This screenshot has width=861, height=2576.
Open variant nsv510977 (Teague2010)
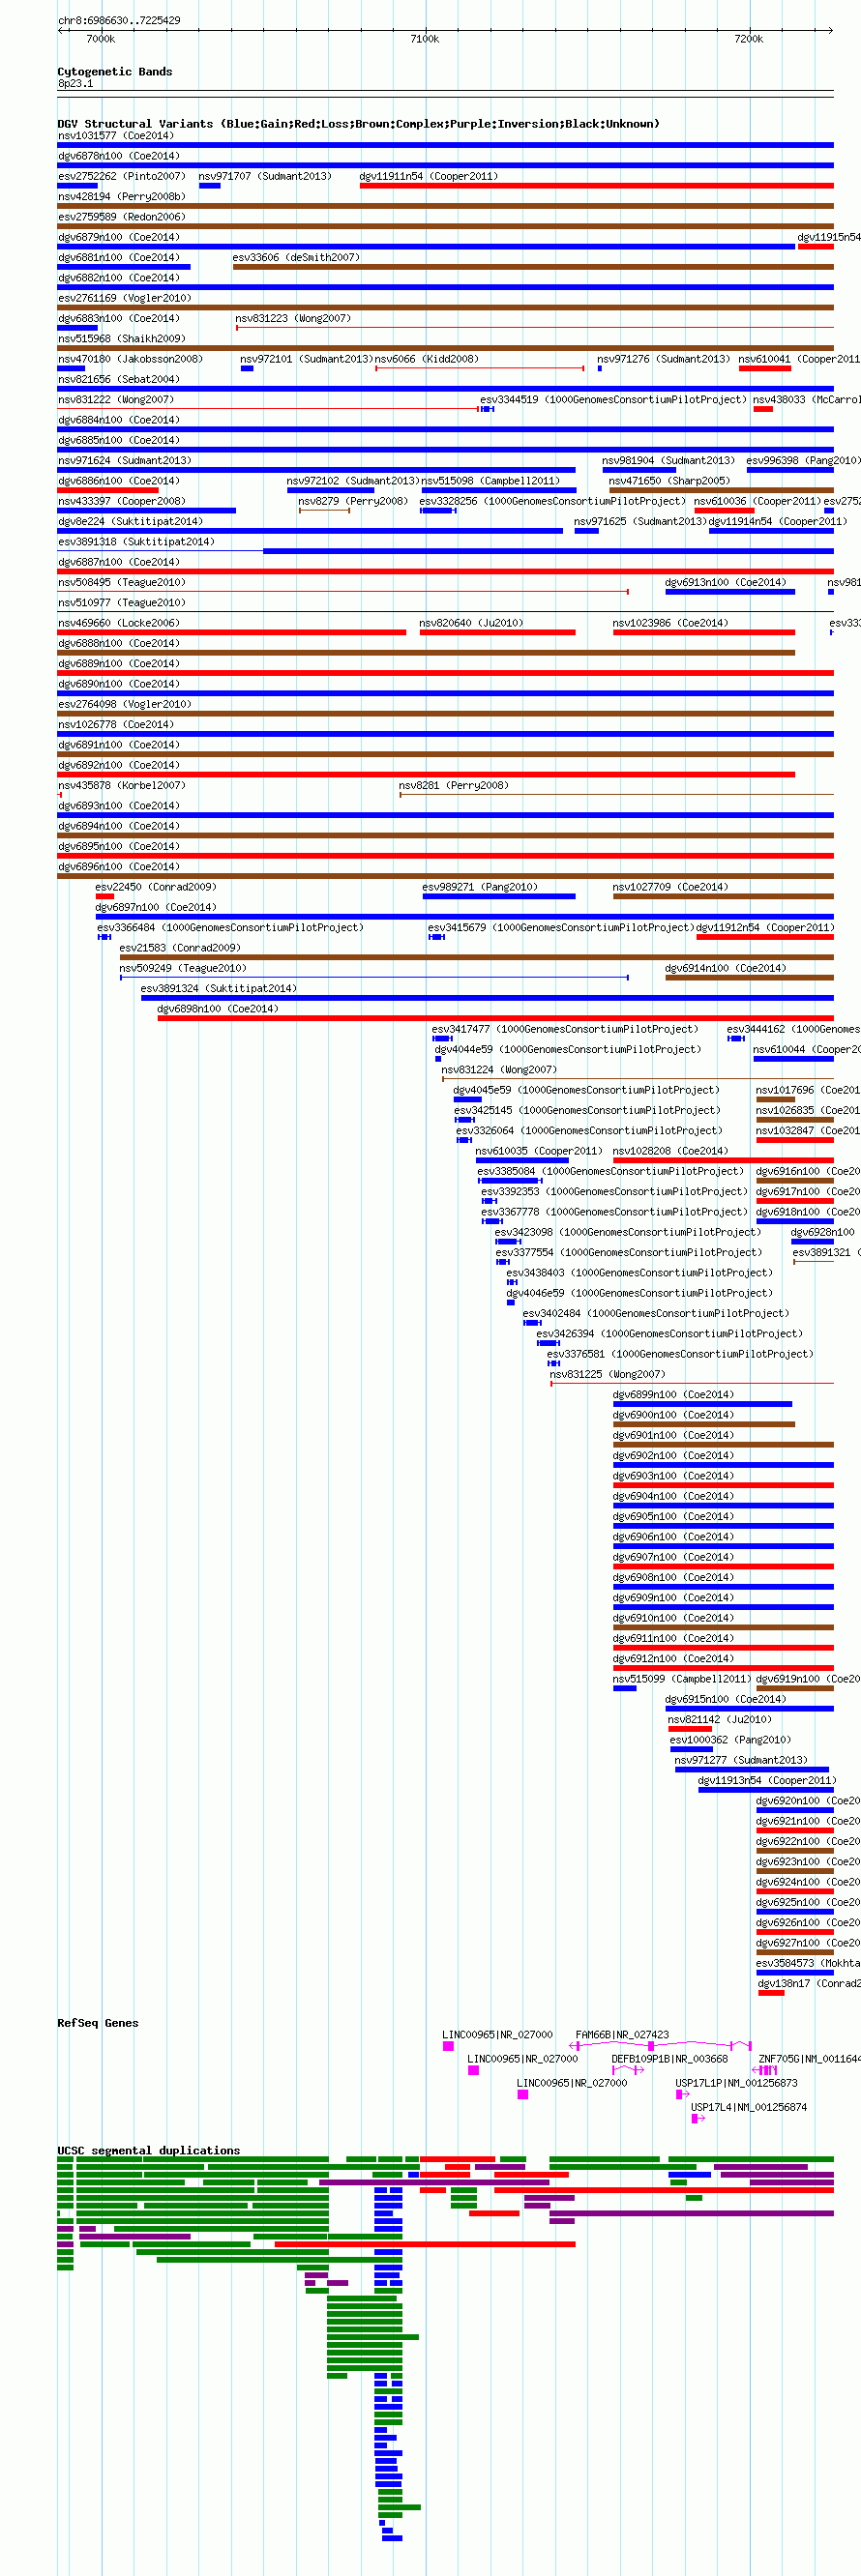pyautogui.click(x=122, y=603)
